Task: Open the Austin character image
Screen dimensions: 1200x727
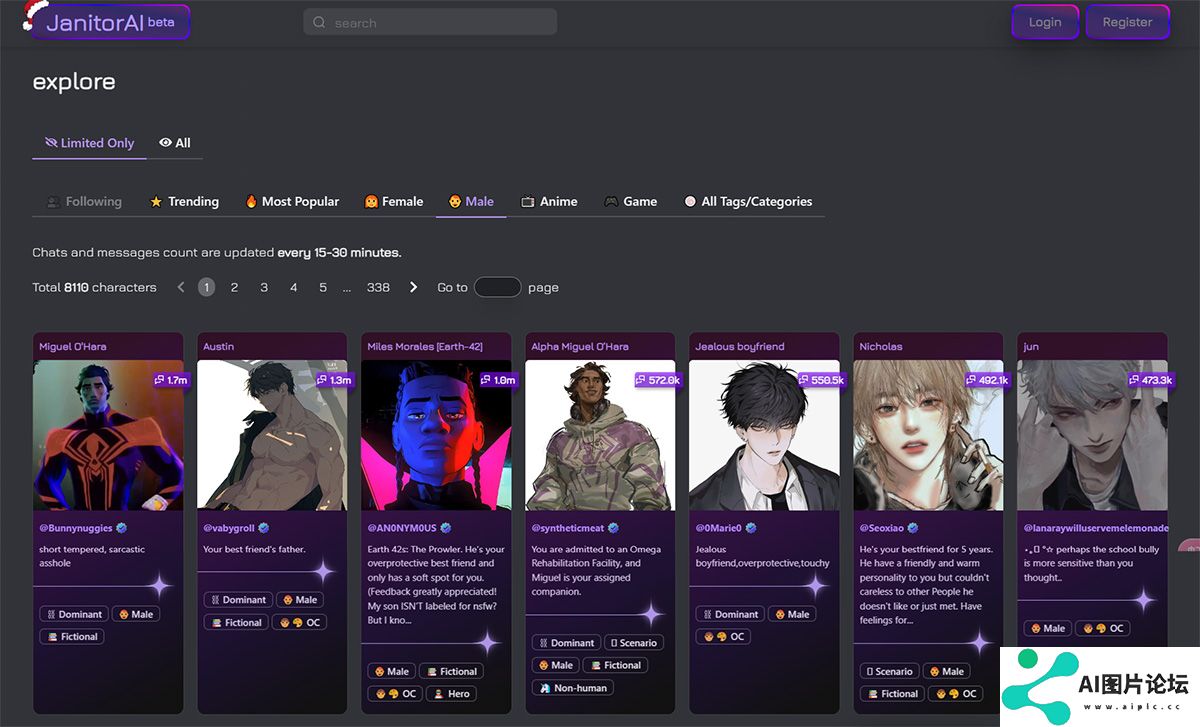Action: 272,435
